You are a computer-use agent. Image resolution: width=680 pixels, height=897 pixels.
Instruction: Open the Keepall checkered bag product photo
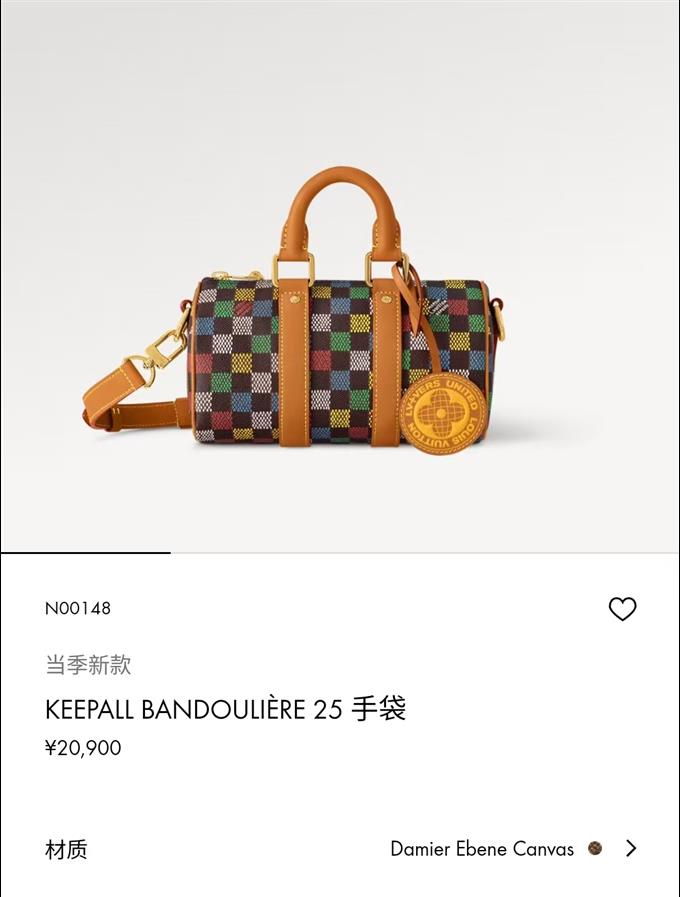340,276
